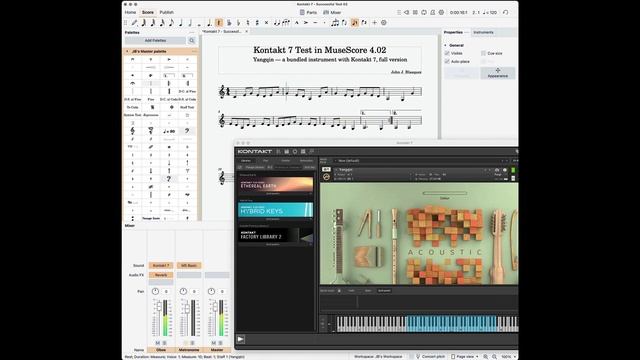Select the Kontakt Factory Library 2
Image resolution: width=640 pixels, height=360 pixels.
click(276, 236)
